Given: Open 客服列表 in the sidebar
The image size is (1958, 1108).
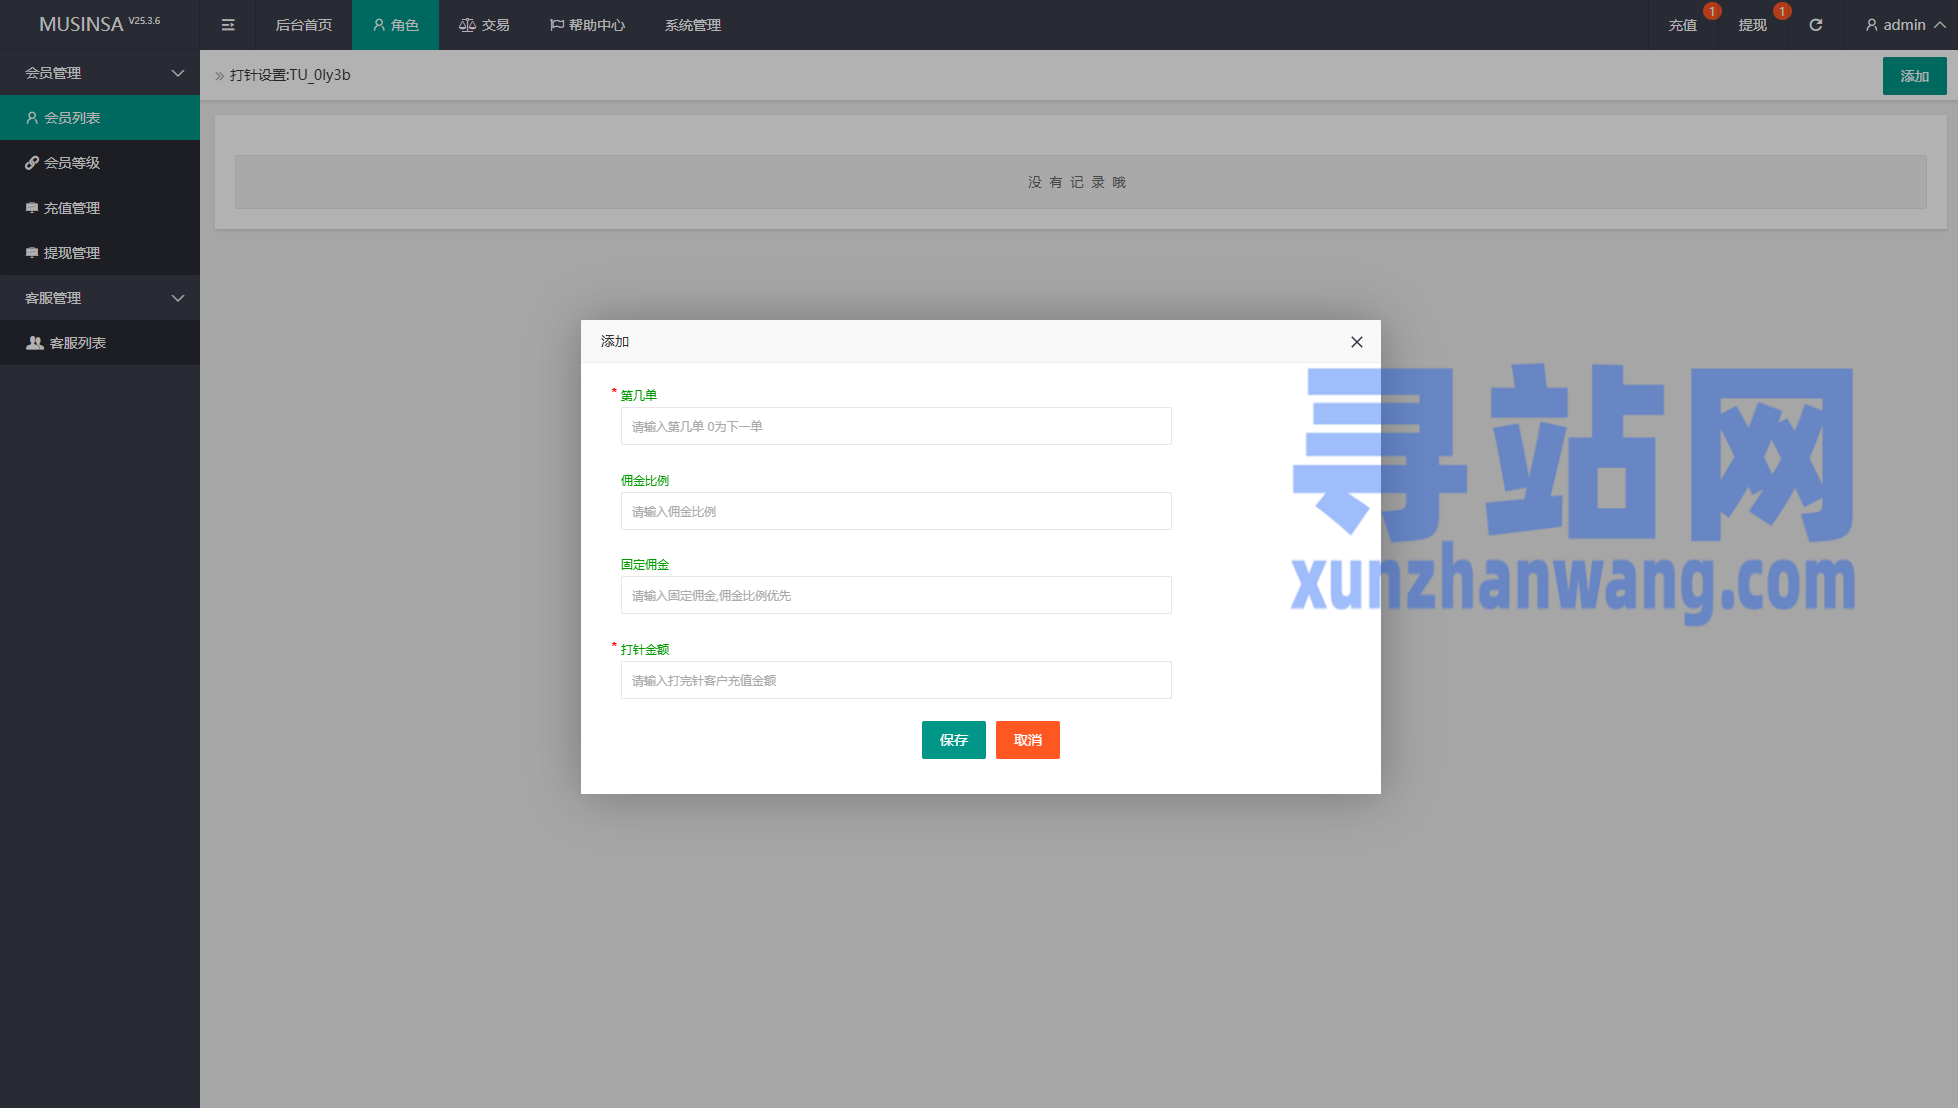Looking at the screenshot, I should pyautogui.click(x=78, y=343).
